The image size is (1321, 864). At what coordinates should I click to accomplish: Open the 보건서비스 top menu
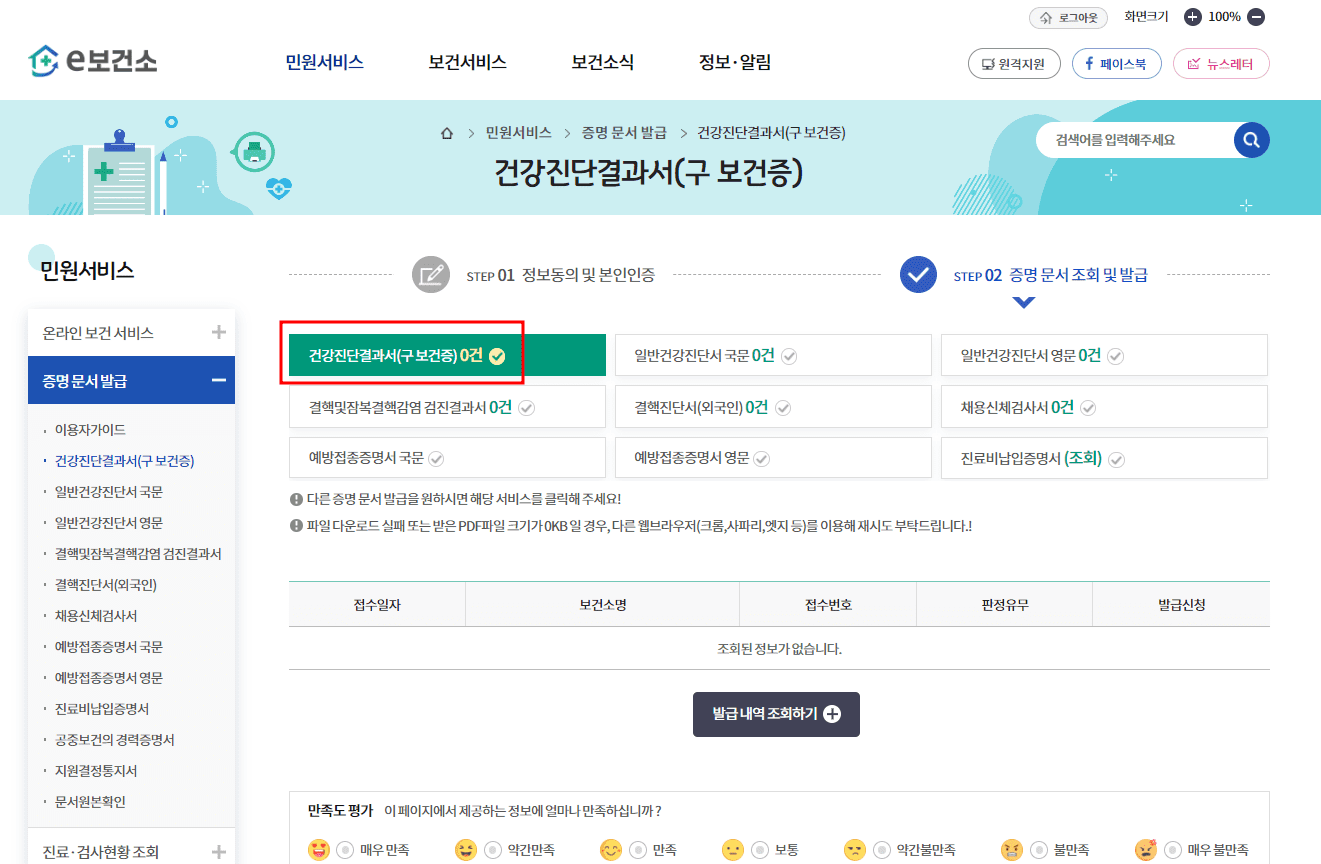(466, 60)
